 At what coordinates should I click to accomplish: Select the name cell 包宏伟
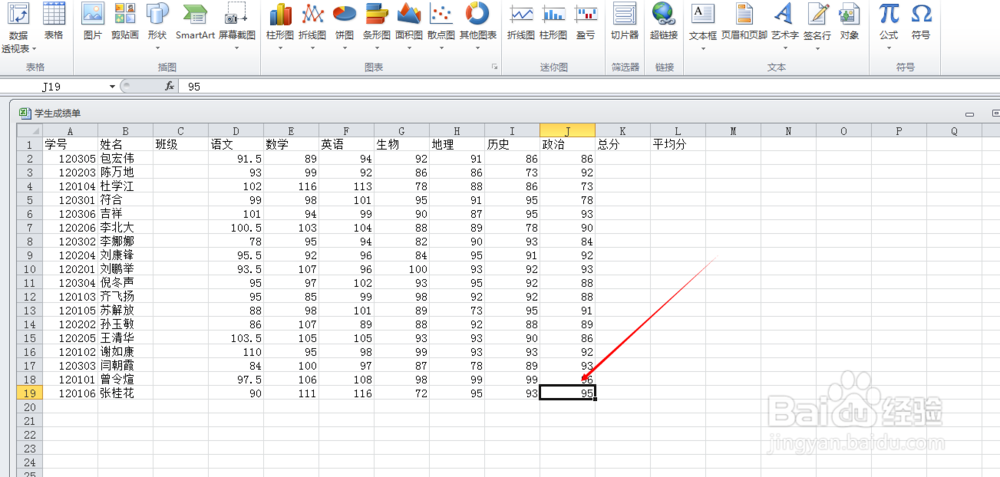(x=126, y=158)
